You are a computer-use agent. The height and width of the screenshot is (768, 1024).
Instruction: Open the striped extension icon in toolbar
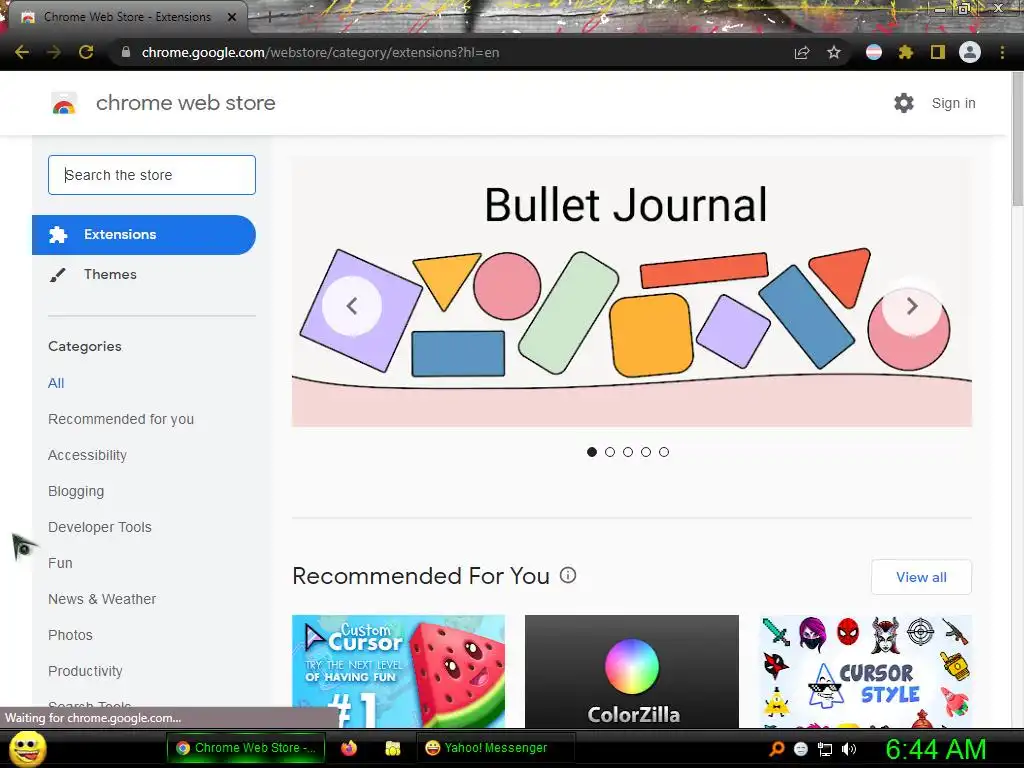[x=874, y=52]
